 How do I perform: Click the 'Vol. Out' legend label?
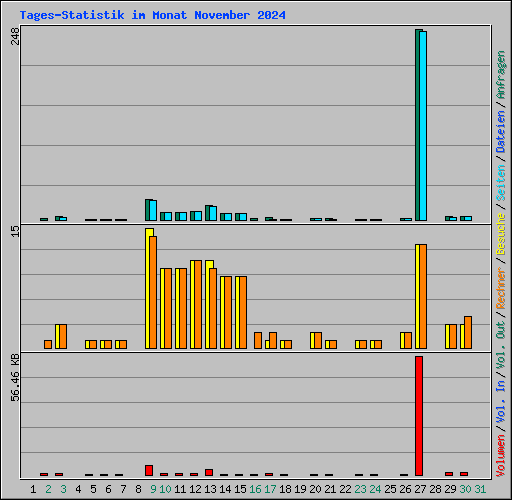pos(501,345)
